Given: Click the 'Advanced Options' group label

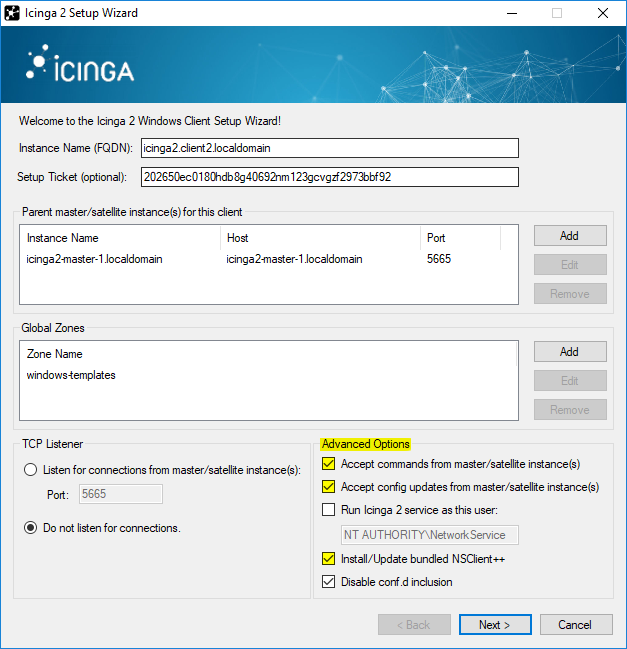Looking at the screenshot, I should pos(366,444).
